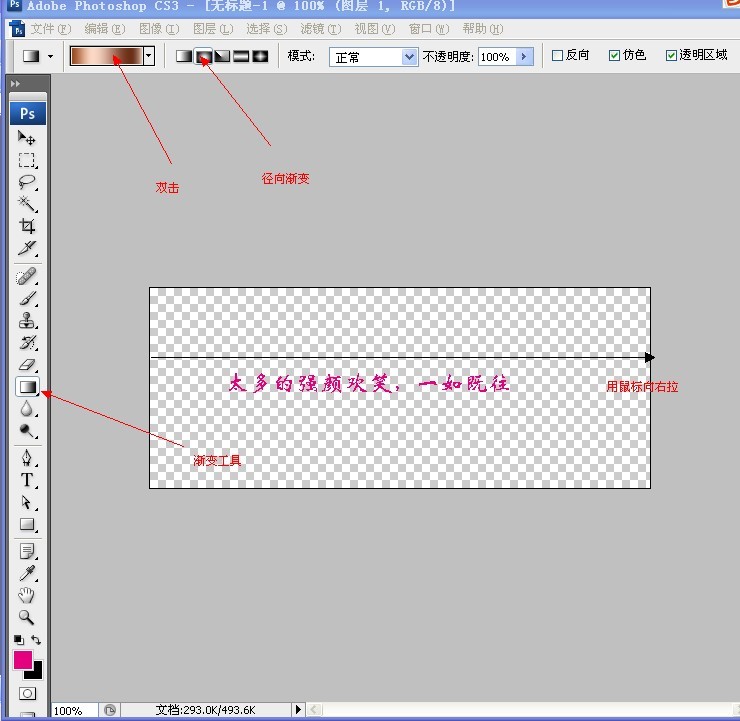Choose radial gradient style

click(x=203, y=56)
